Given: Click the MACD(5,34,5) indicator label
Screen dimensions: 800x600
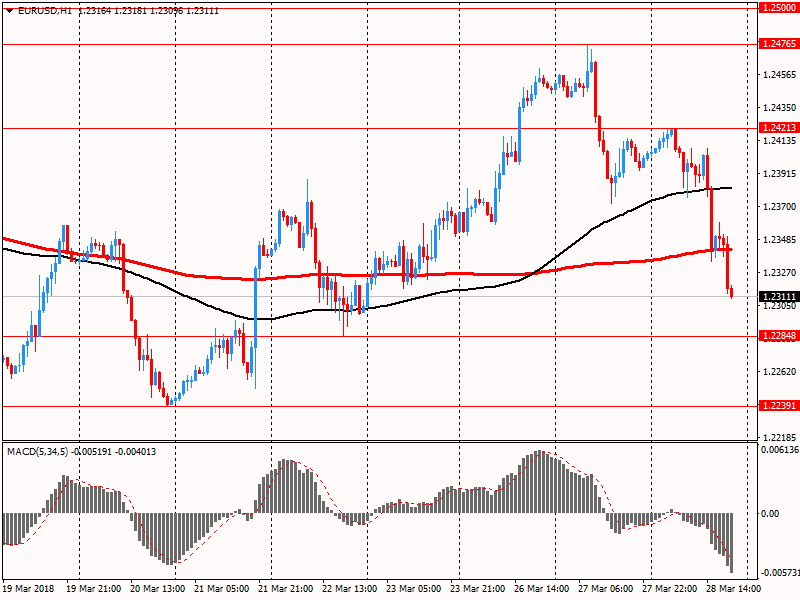Looking at the screenshot, I should point(42,452).
